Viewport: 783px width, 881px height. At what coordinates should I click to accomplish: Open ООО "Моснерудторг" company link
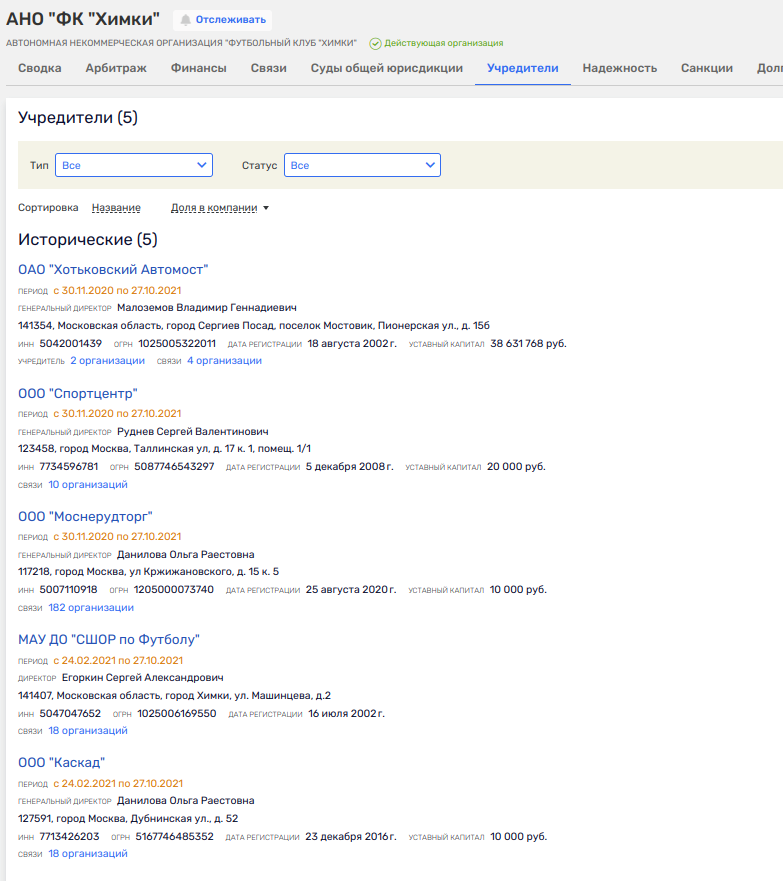click(85, 516)
